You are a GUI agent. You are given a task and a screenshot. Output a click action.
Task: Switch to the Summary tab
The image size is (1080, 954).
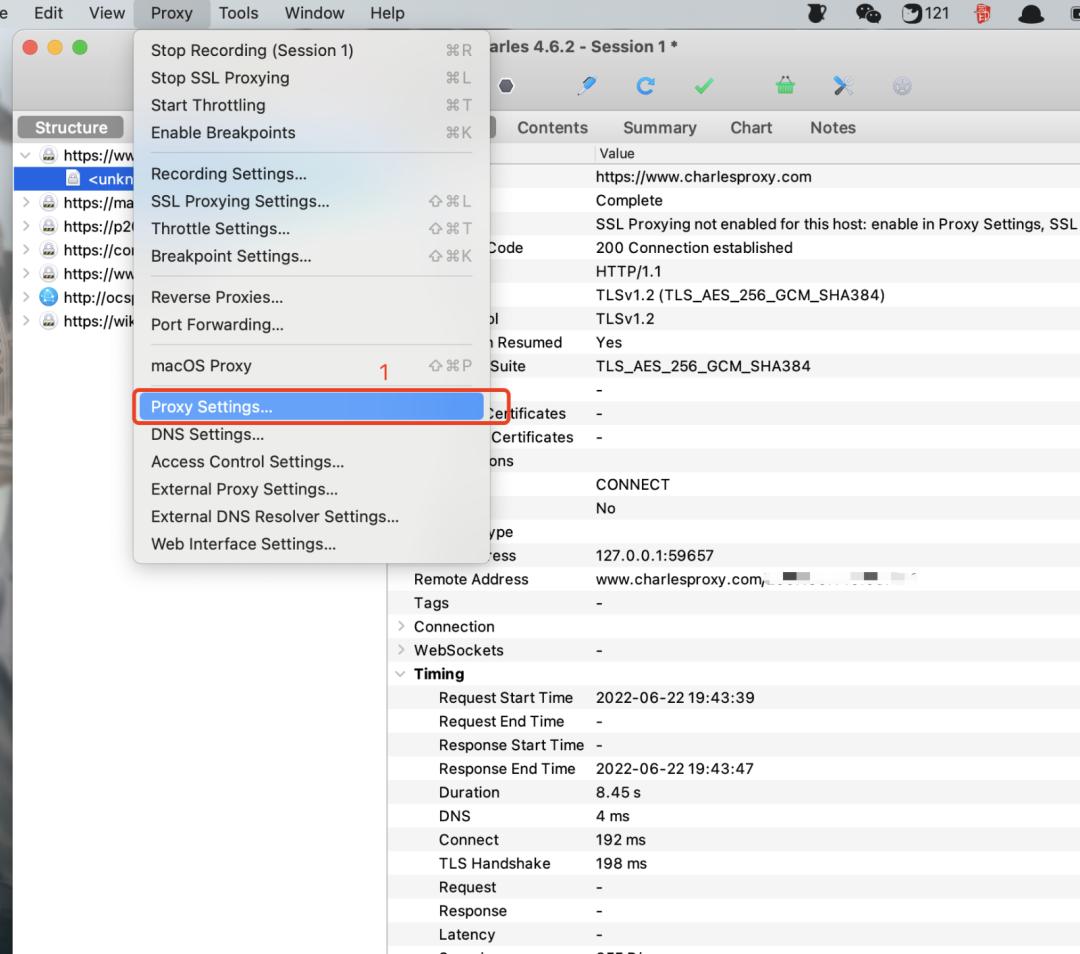click(x=659, y=128)
